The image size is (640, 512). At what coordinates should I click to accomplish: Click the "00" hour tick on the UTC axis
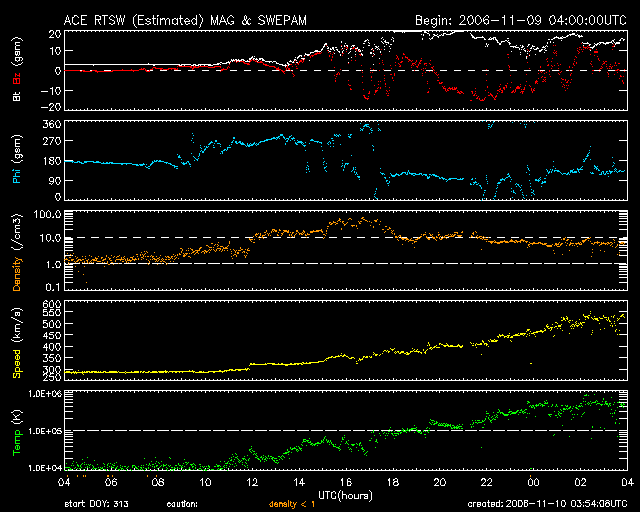click(x=533, y=483)
